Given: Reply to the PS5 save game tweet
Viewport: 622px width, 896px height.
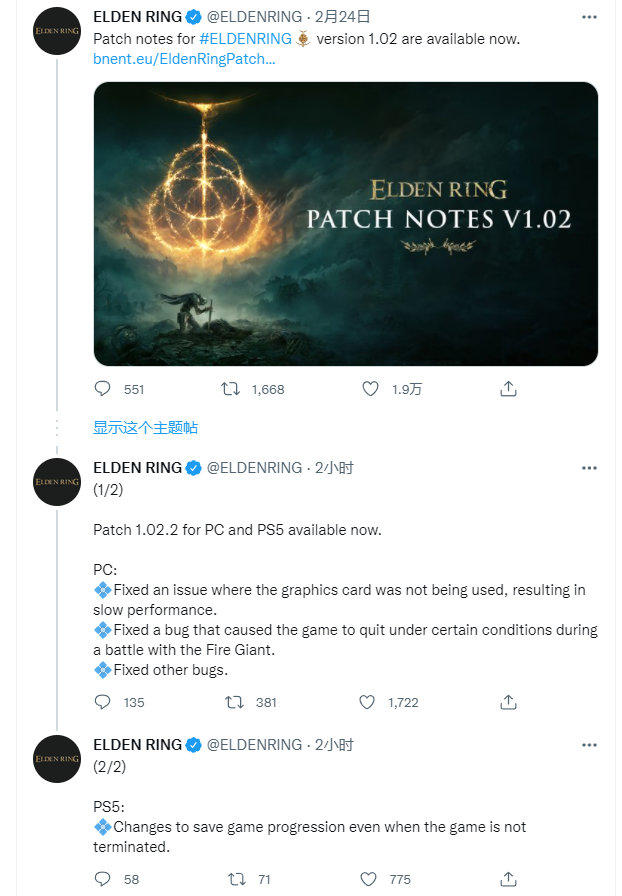Looking at the screenshot, I should coord(103,879).
